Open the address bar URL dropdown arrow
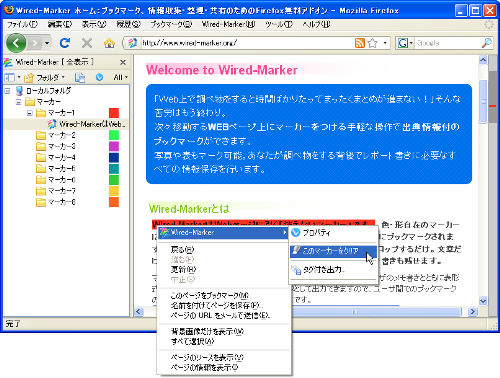The image size is (500, 378). [385, 43]
